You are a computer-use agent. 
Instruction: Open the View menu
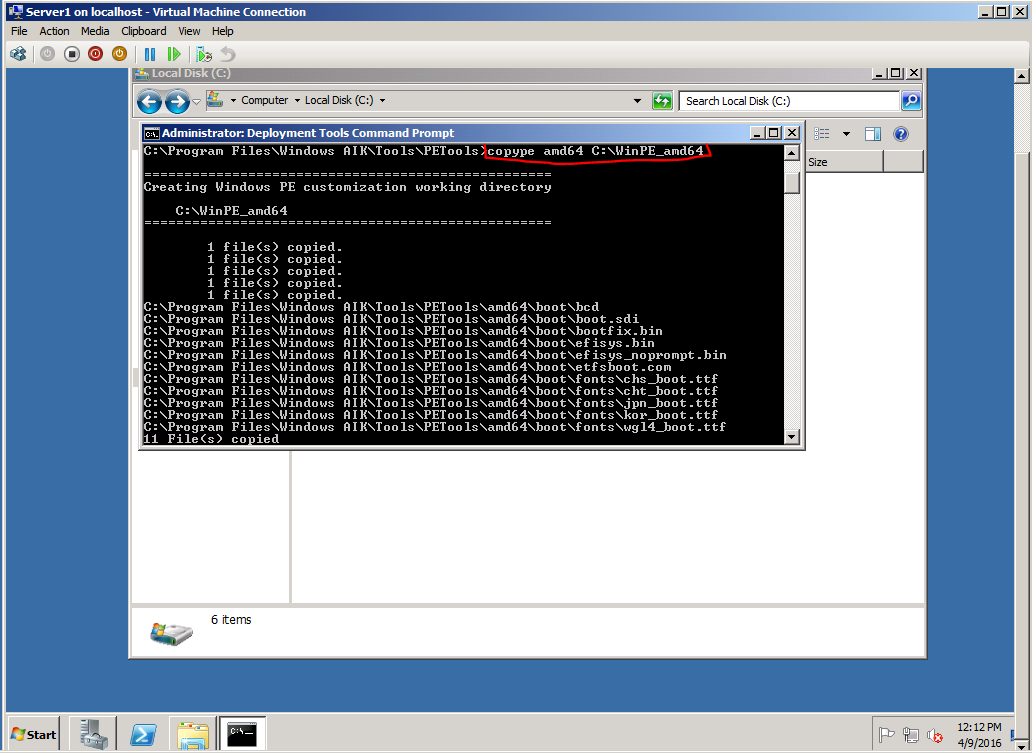point(189,31)
